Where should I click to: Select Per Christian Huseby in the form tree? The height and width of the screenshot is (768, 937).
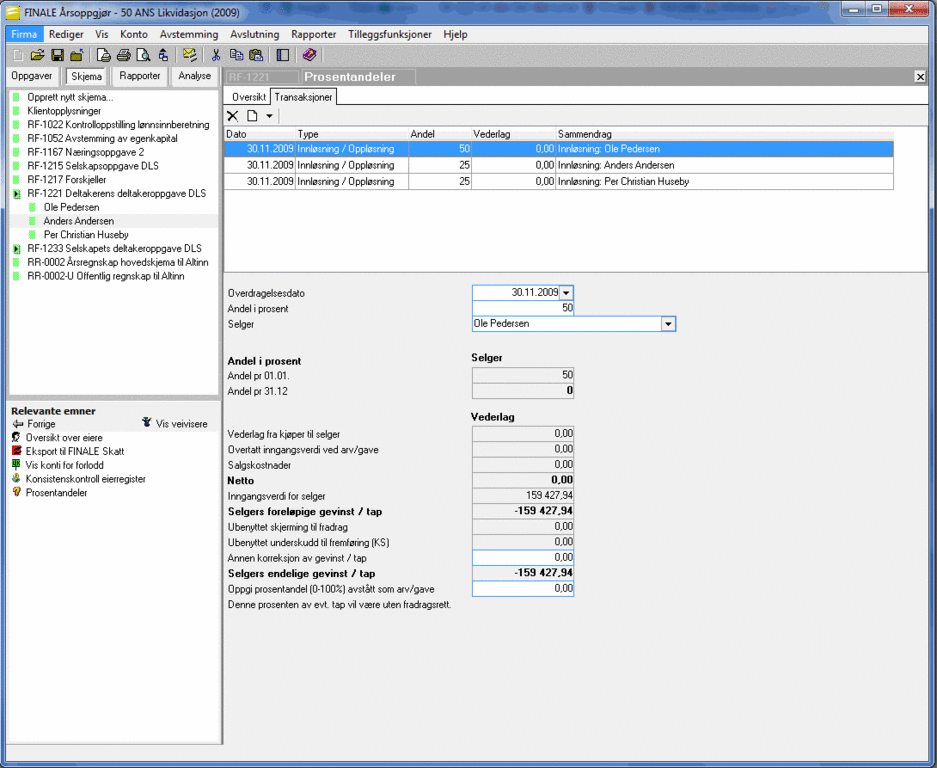point(86,235)
